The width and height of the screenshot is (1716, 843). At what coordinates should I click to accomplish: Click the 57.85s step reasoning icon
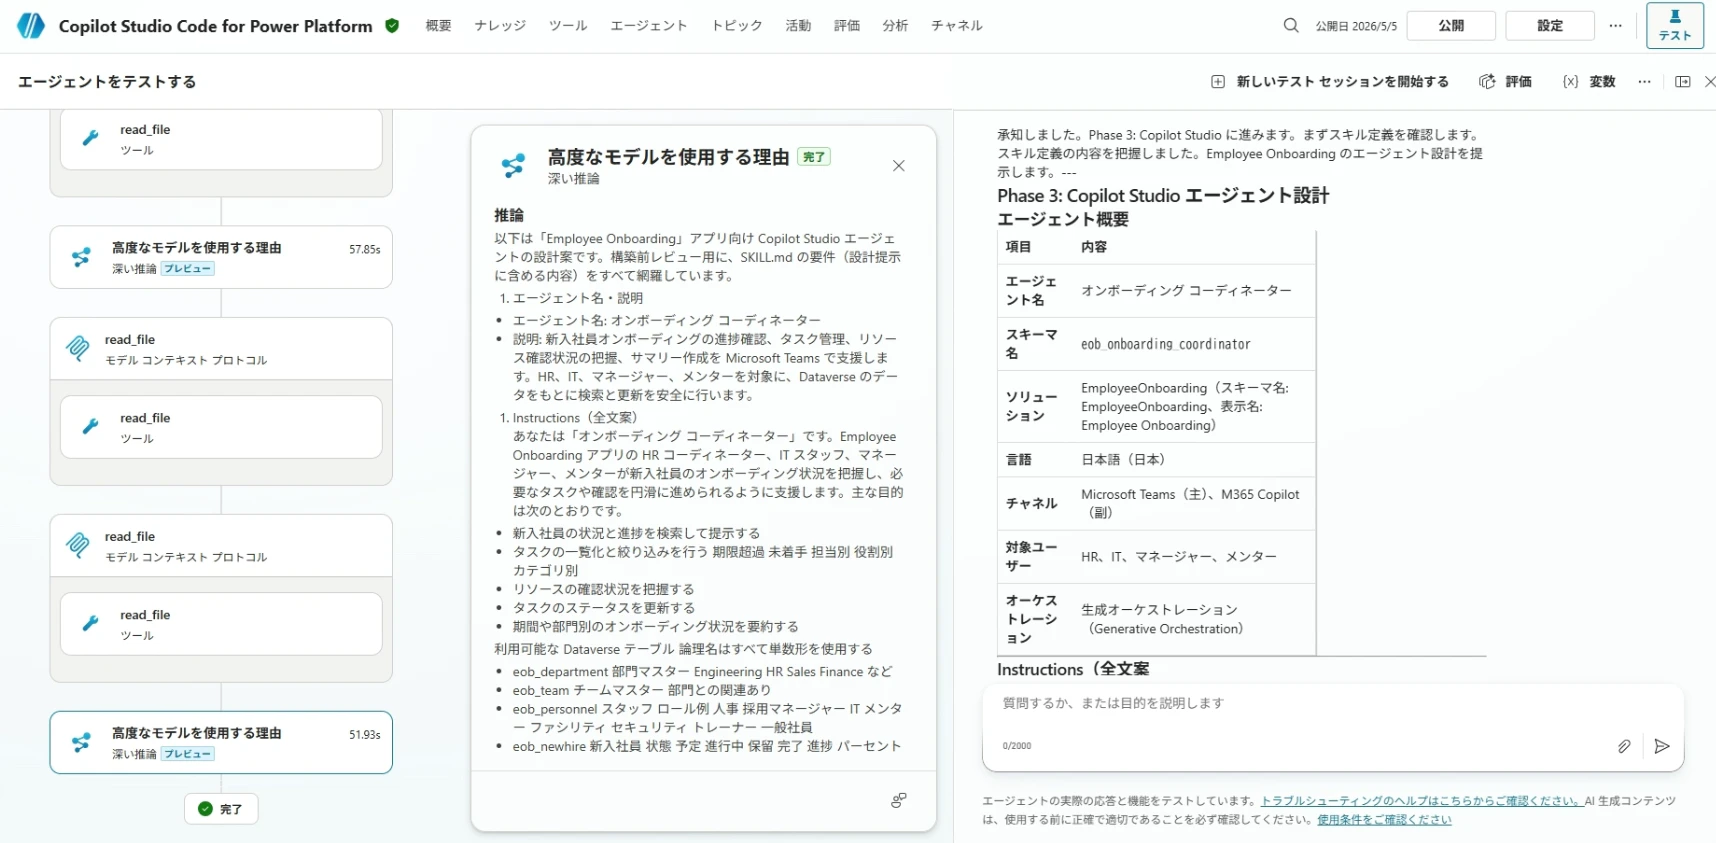pos(81,257)
